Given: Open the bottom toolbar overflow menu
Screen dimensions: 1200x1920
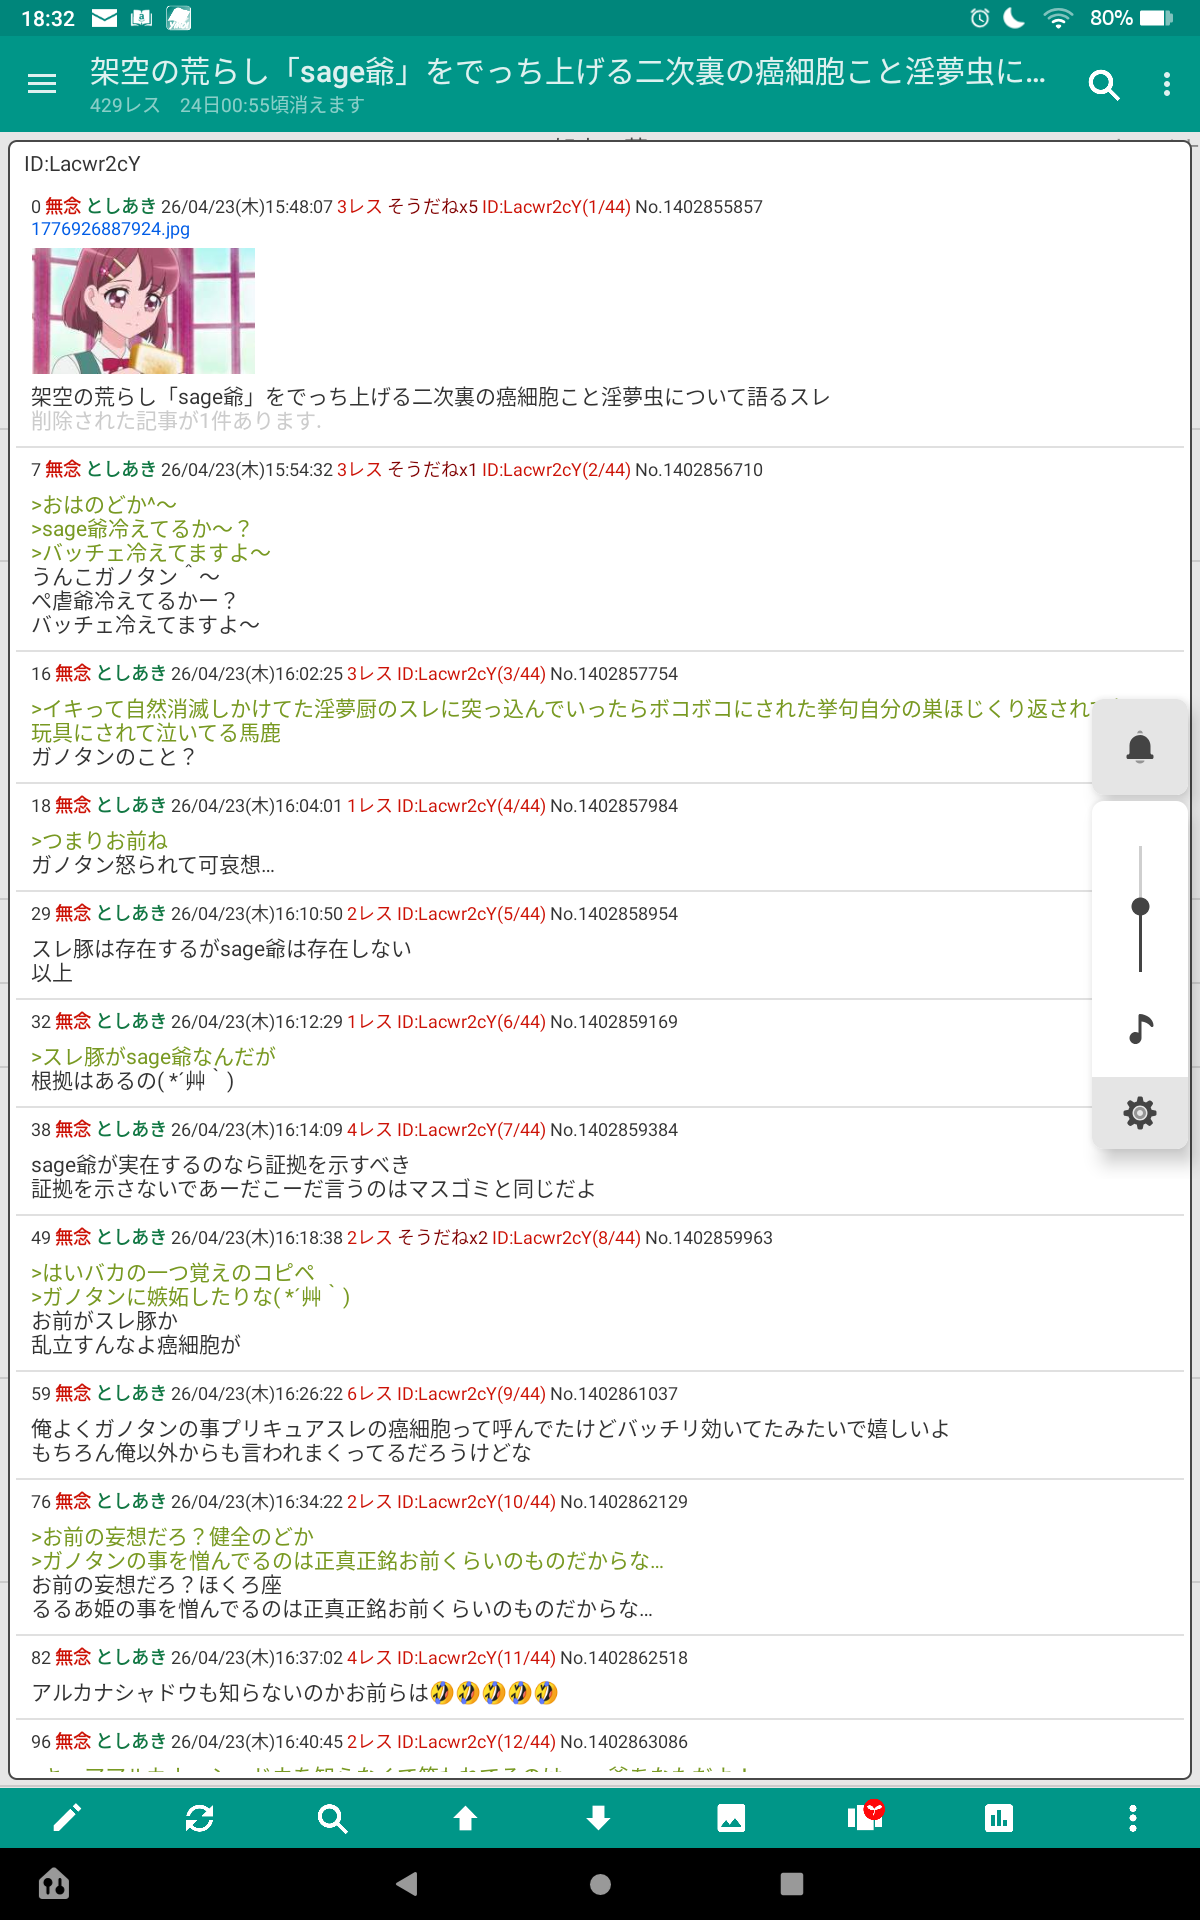Looking at the screenshot, I should coord(1132,1818).
